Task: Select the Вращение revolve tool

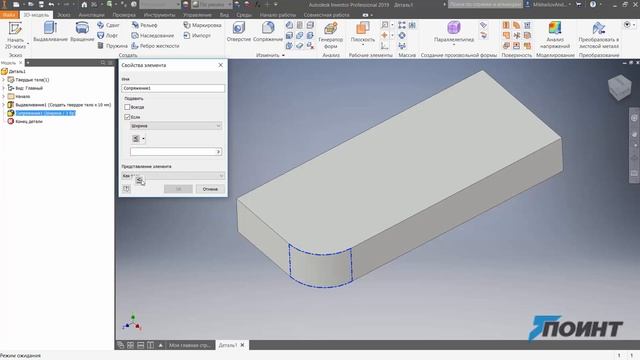Action: click(x=82, y=32)
